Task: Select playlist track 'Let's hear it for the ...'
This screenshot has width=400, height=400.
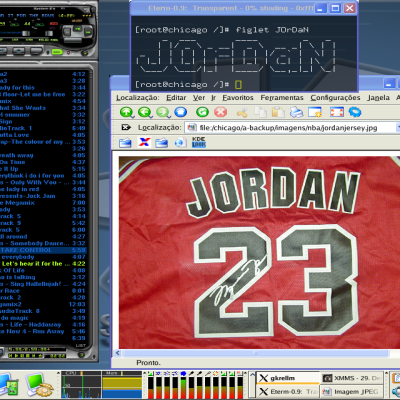Action: coord(43,264)
